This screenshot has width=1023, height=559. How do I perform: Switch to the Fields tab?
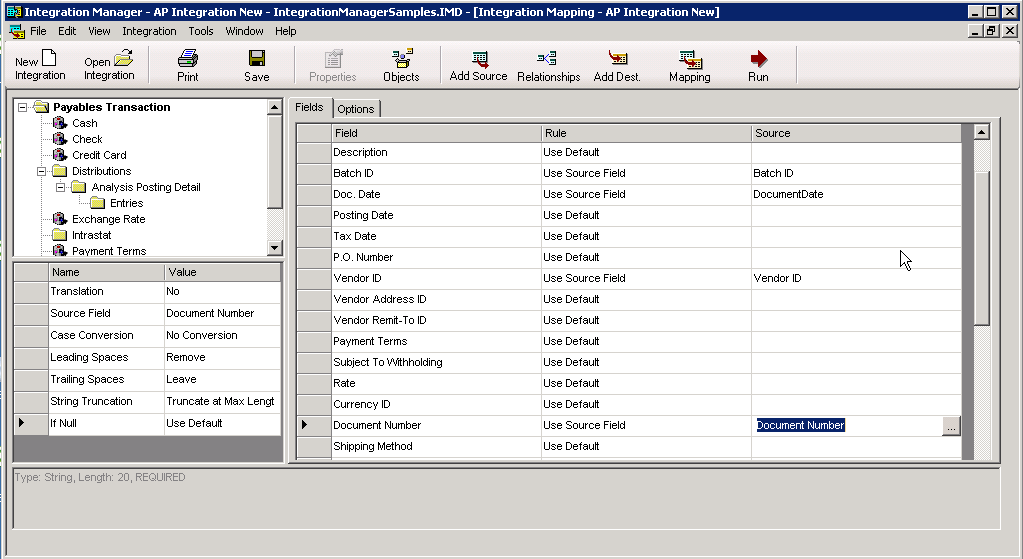pyautogui.click(x=309, y=107)
